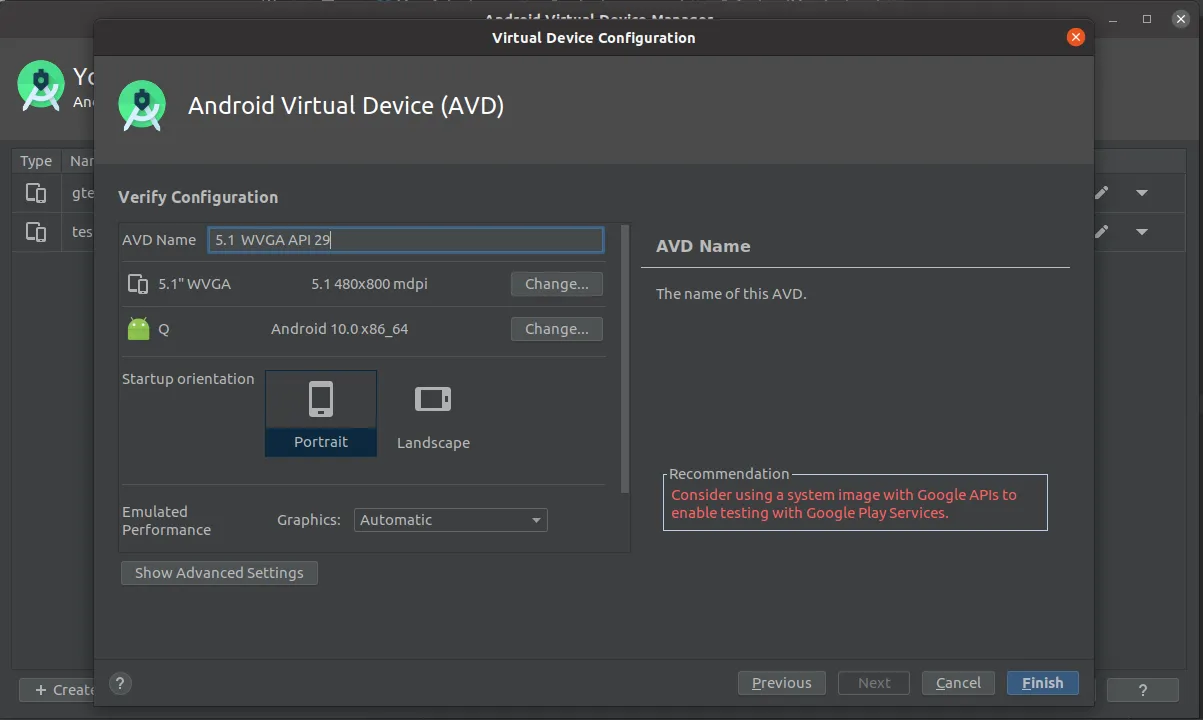Change the Android 10.0 x86_64 system image
1203x720 pixels.
click(557, 329)
